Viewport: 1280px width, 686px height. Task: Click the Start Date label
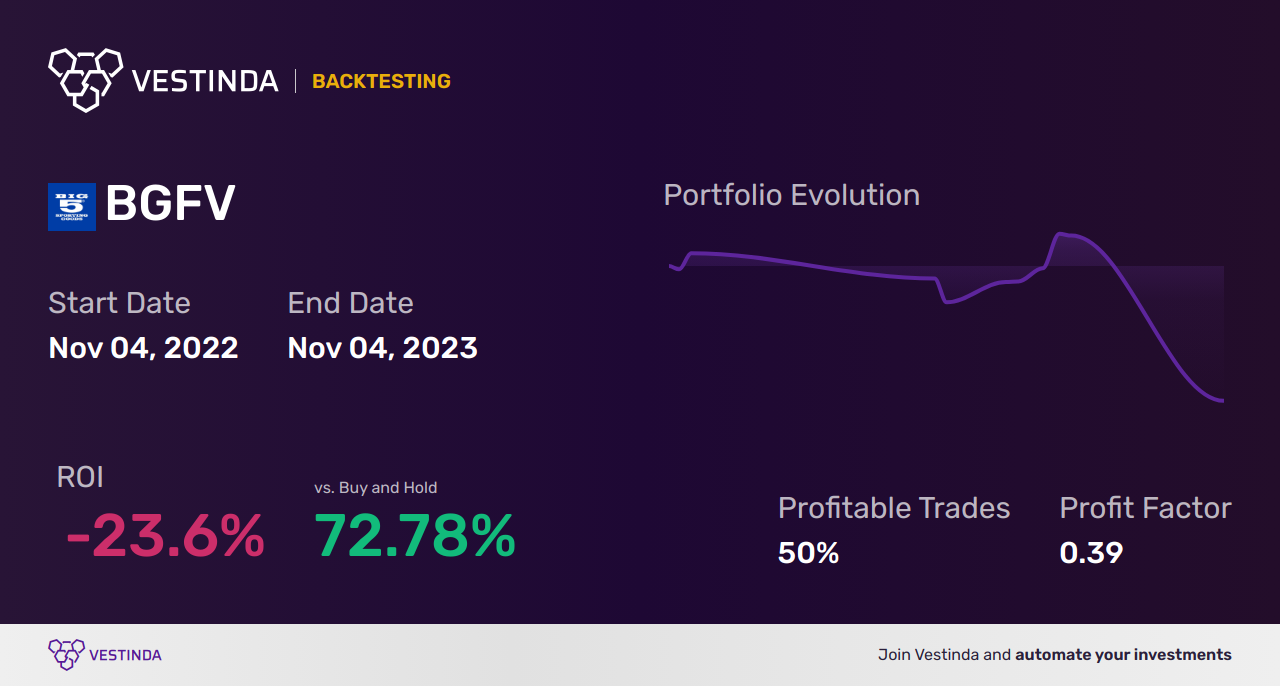pyautogui.click(x=119, y=303)
